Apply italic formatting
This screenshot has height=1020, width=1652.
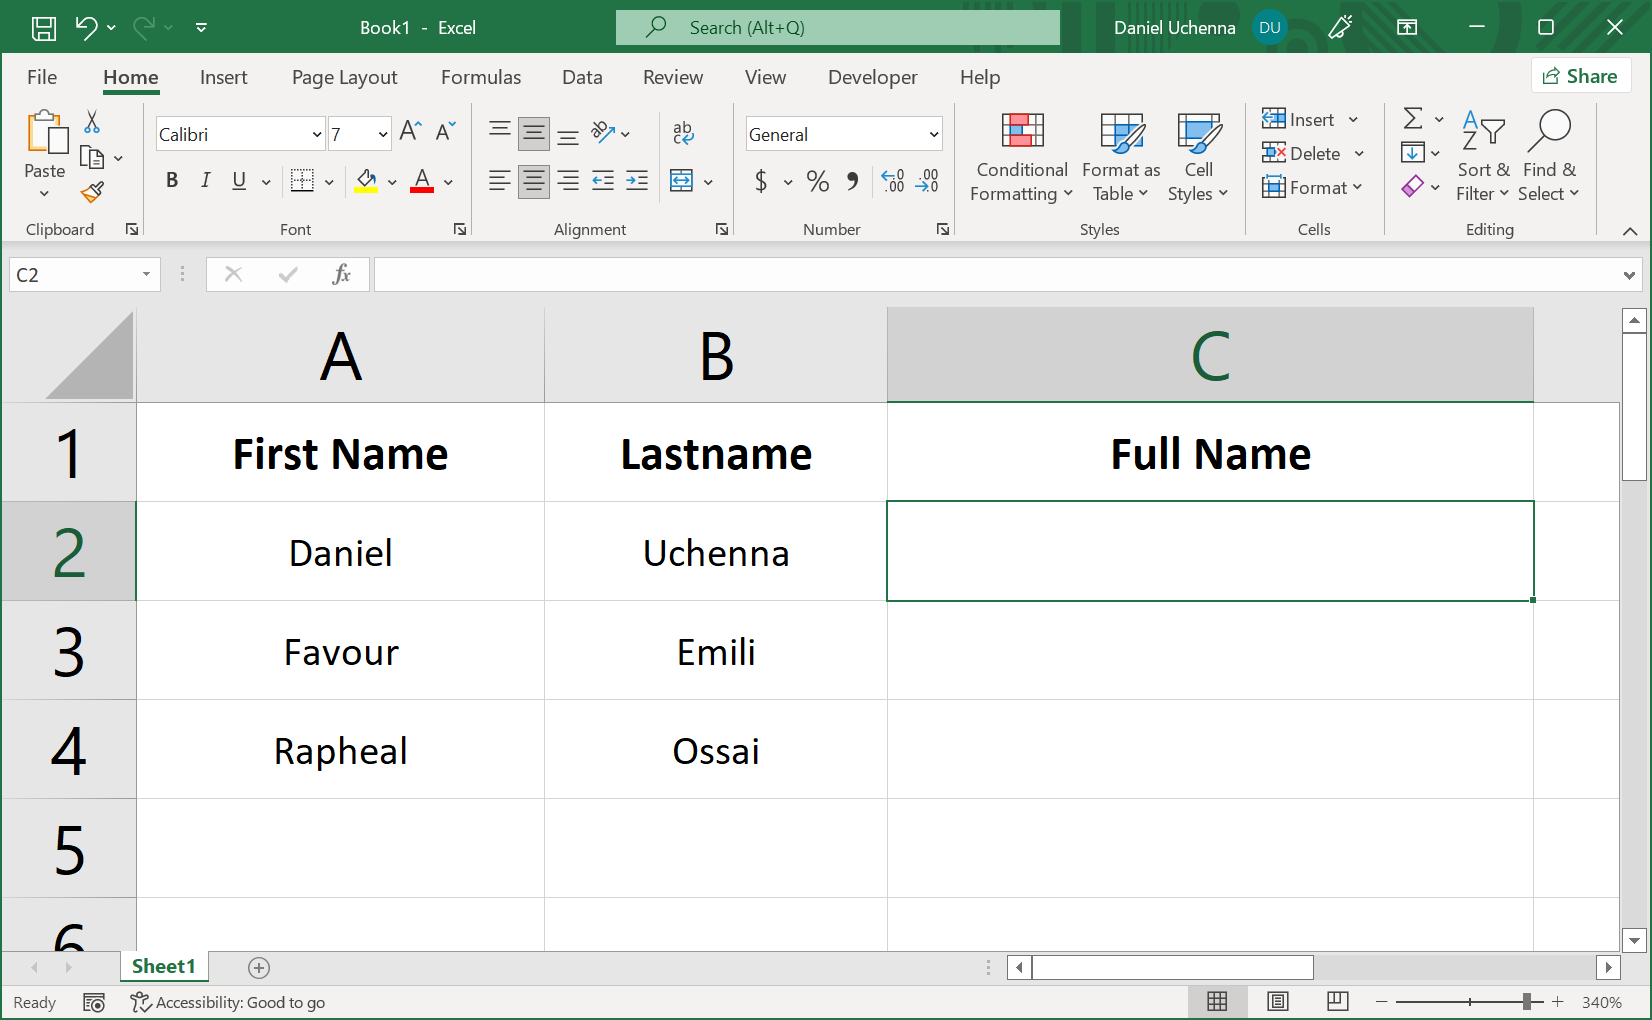pos(205,181)
